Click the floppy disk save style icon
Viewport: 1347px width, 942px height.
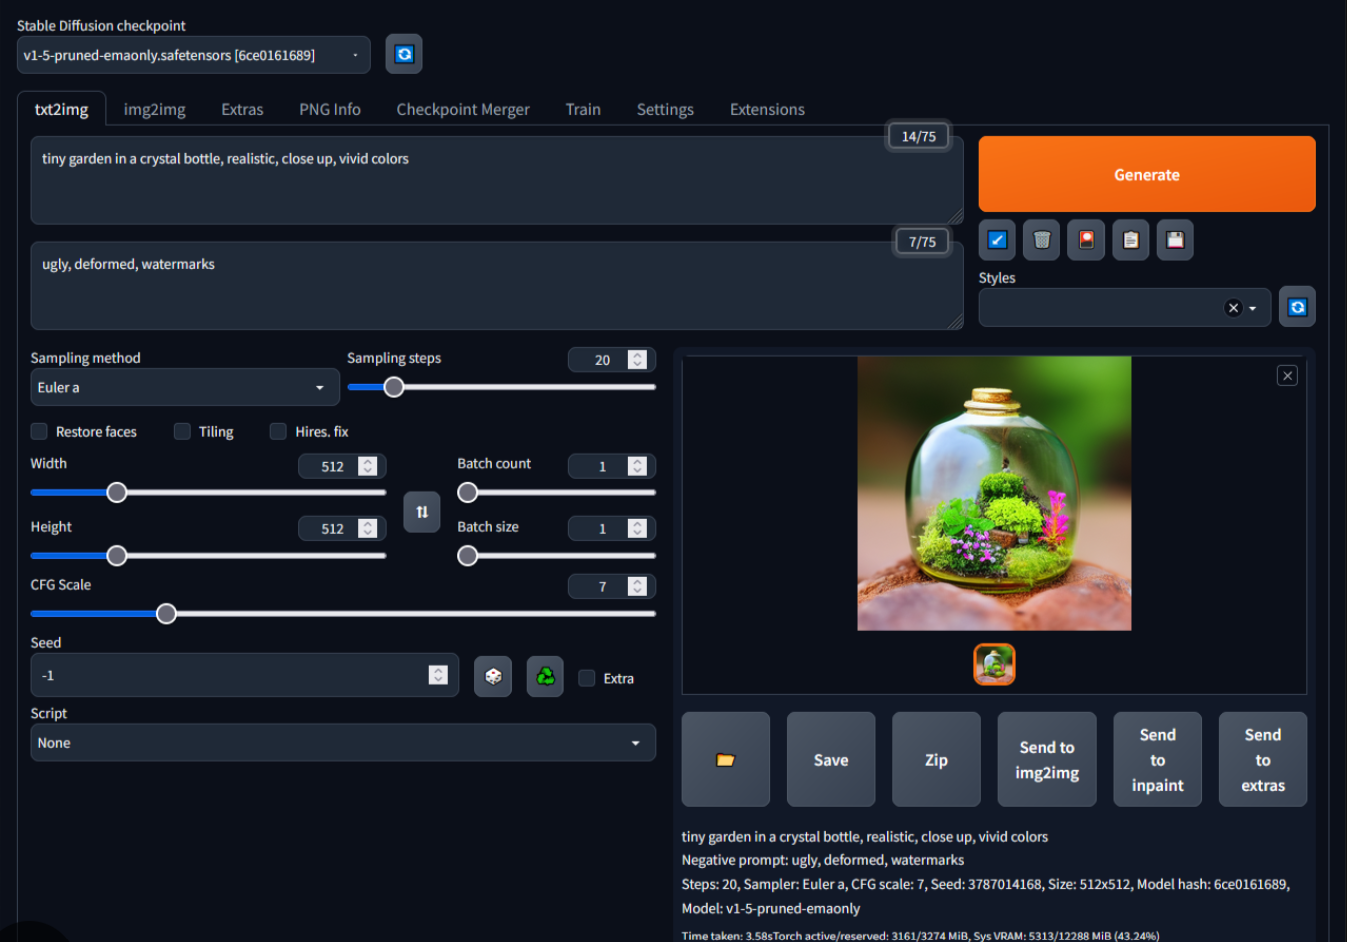[x=1175, y=240]
